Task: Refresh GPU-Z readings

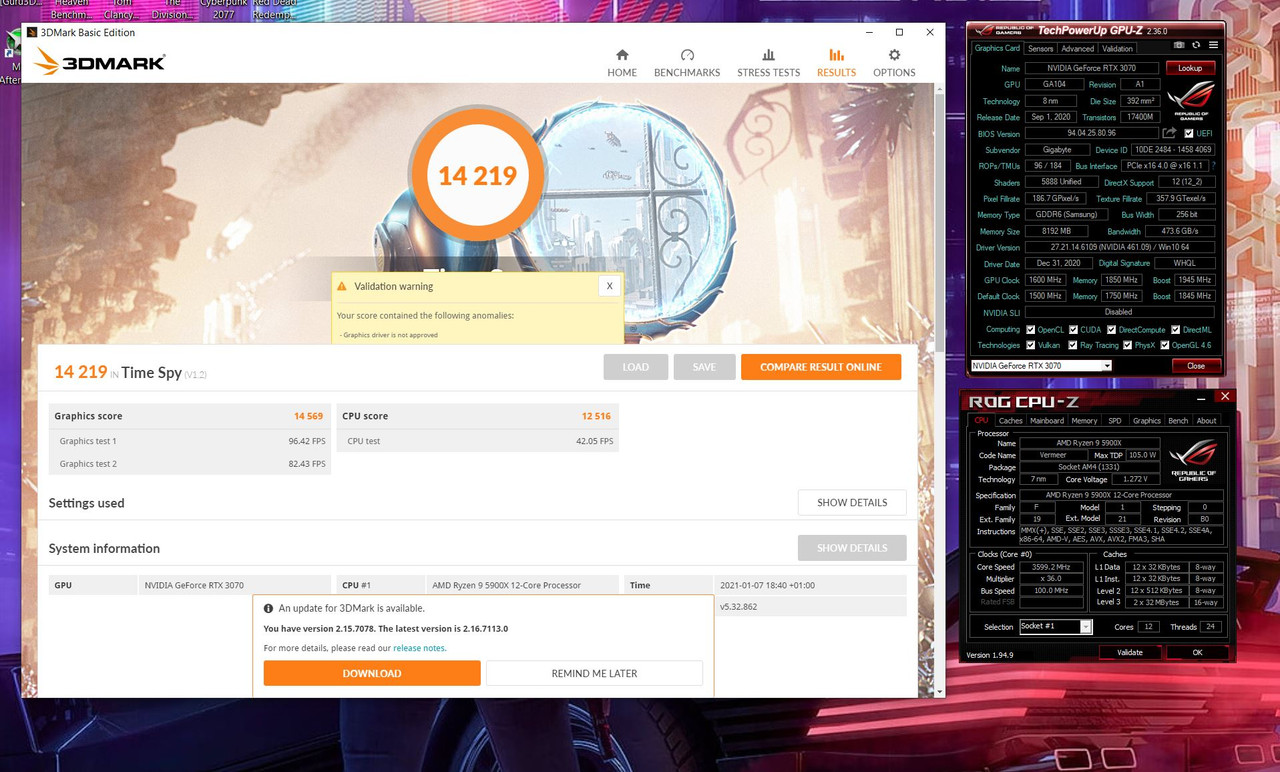Action: coord(1196,45)
